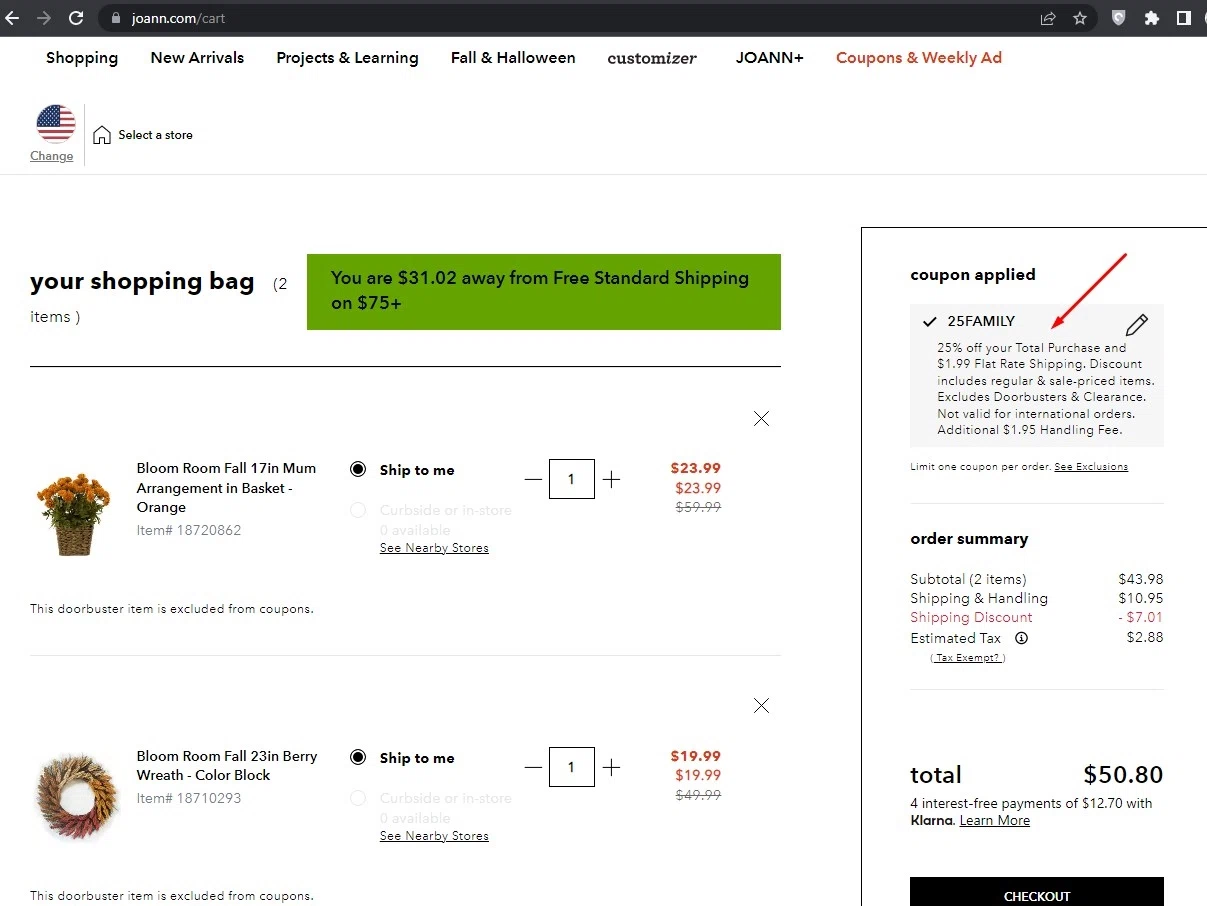
Task: Click the US flag country icon
Action: coord(56,124)
